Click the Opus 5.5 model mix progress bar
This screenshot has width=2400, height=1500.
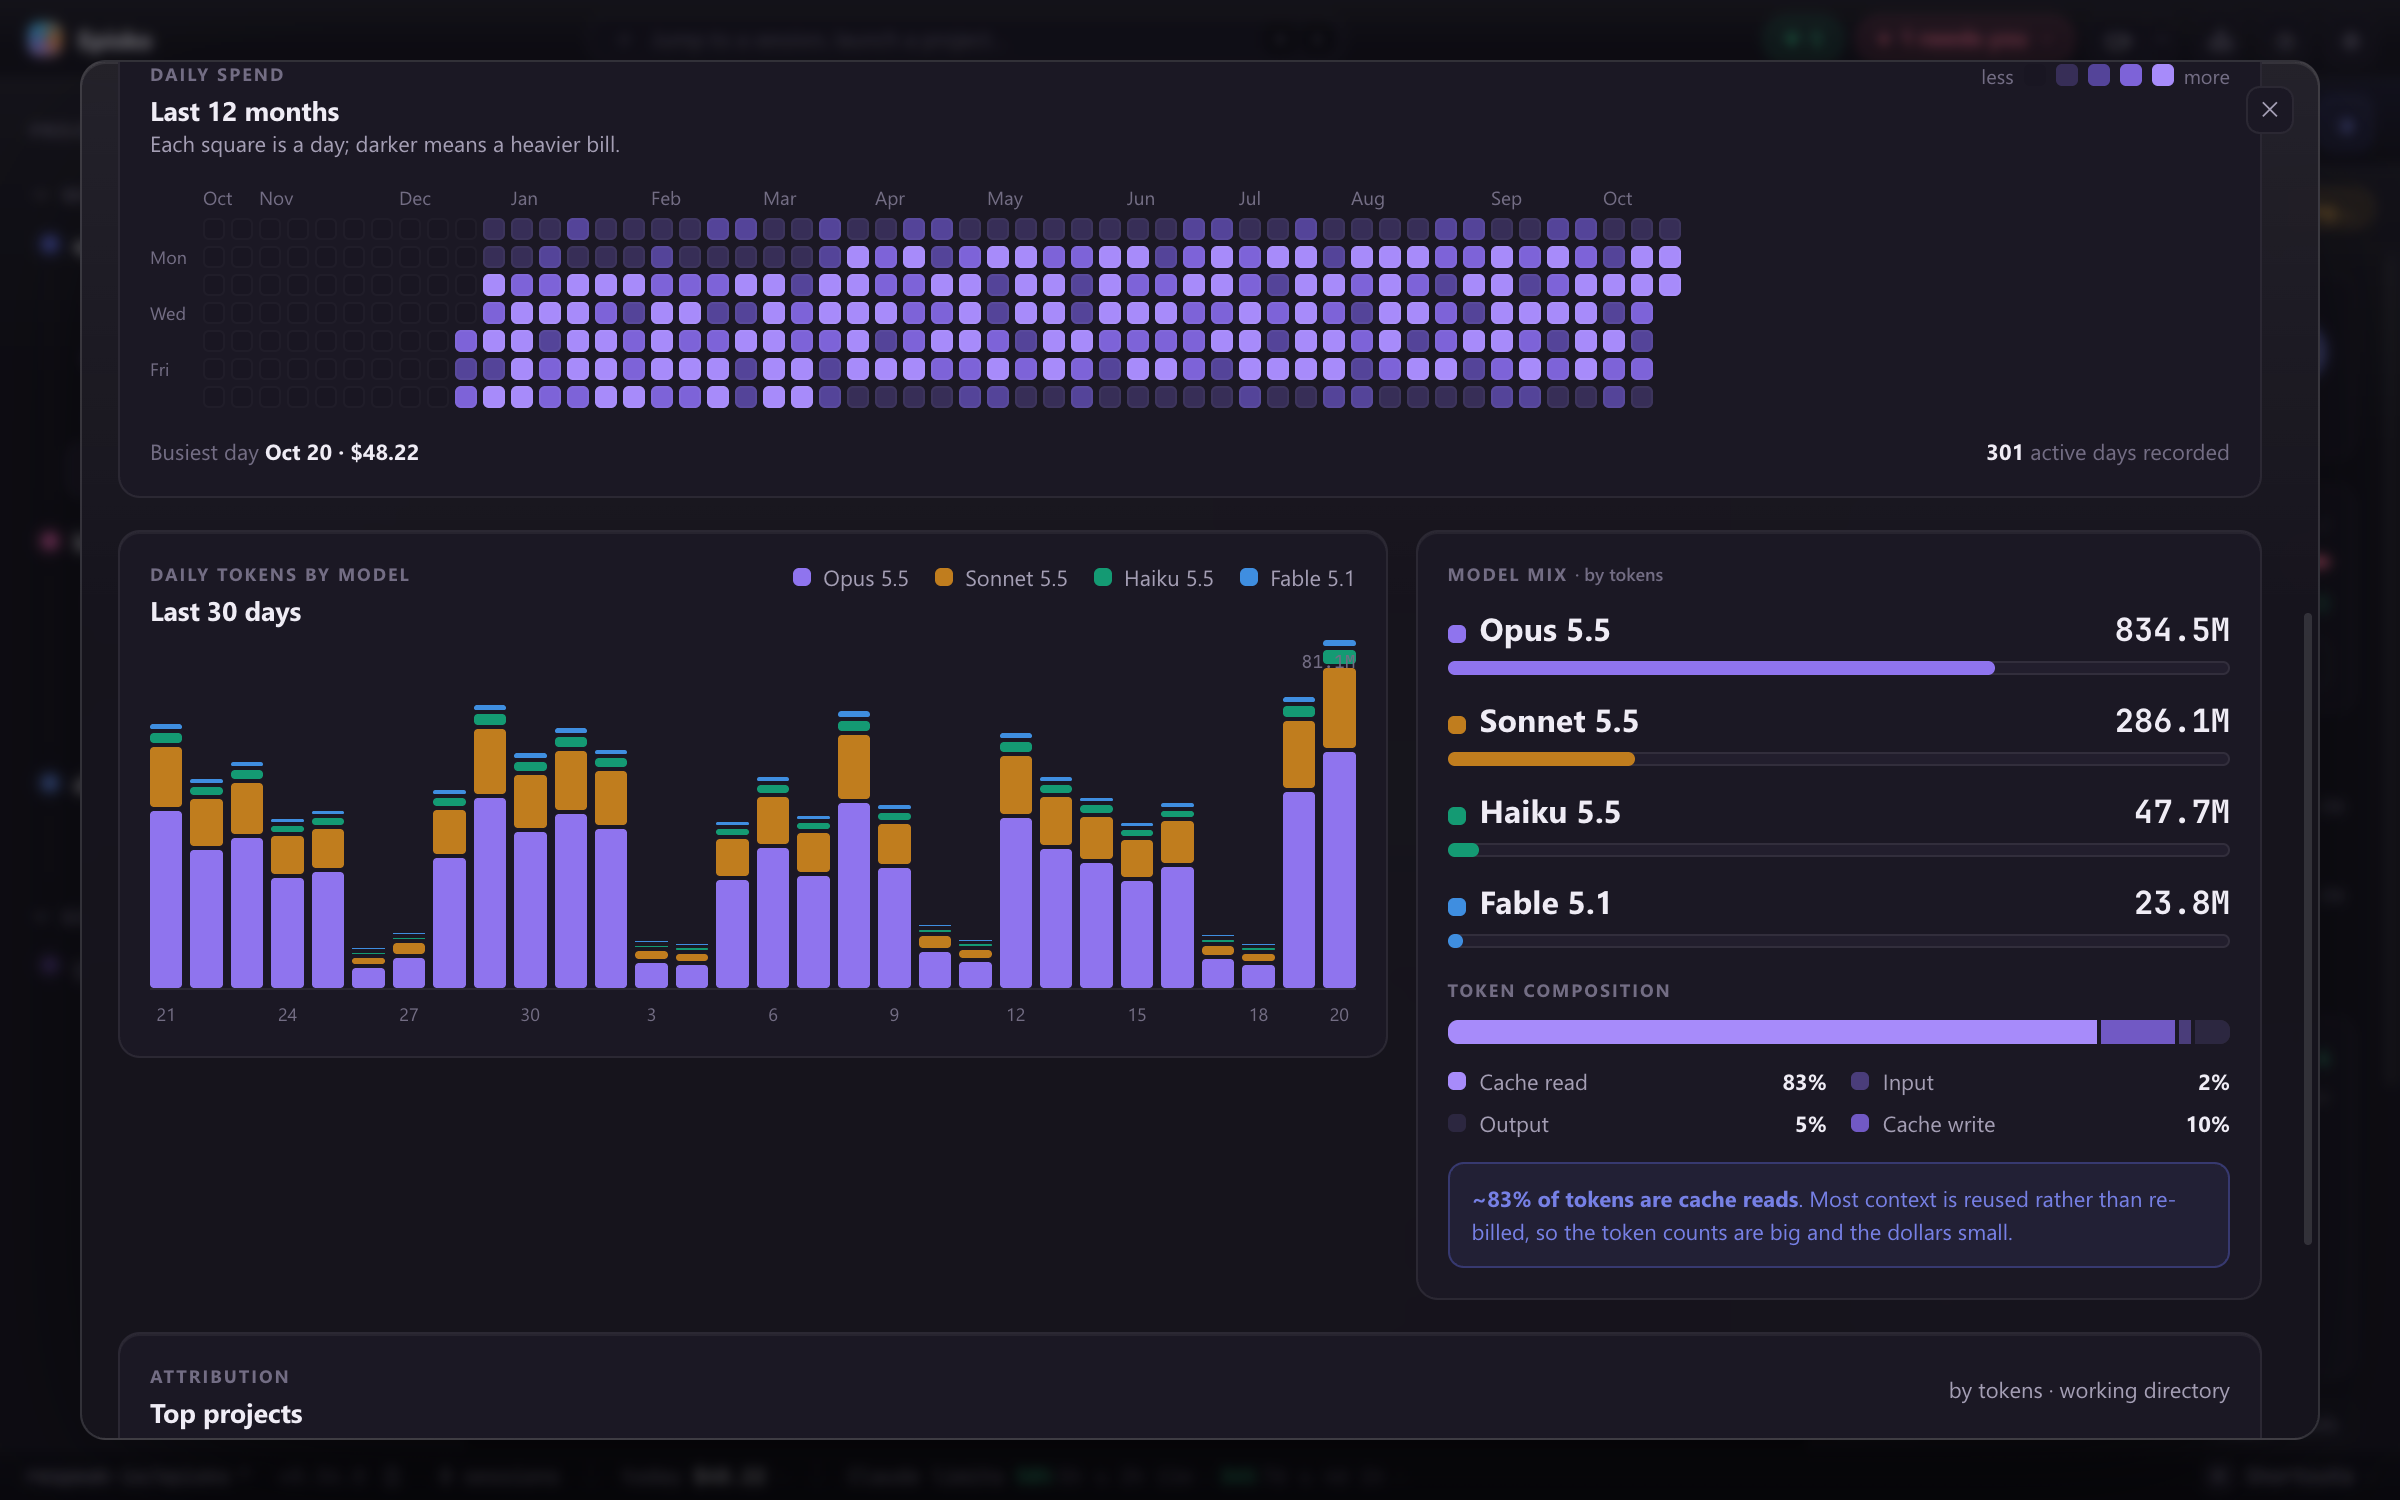(1838, 668)
